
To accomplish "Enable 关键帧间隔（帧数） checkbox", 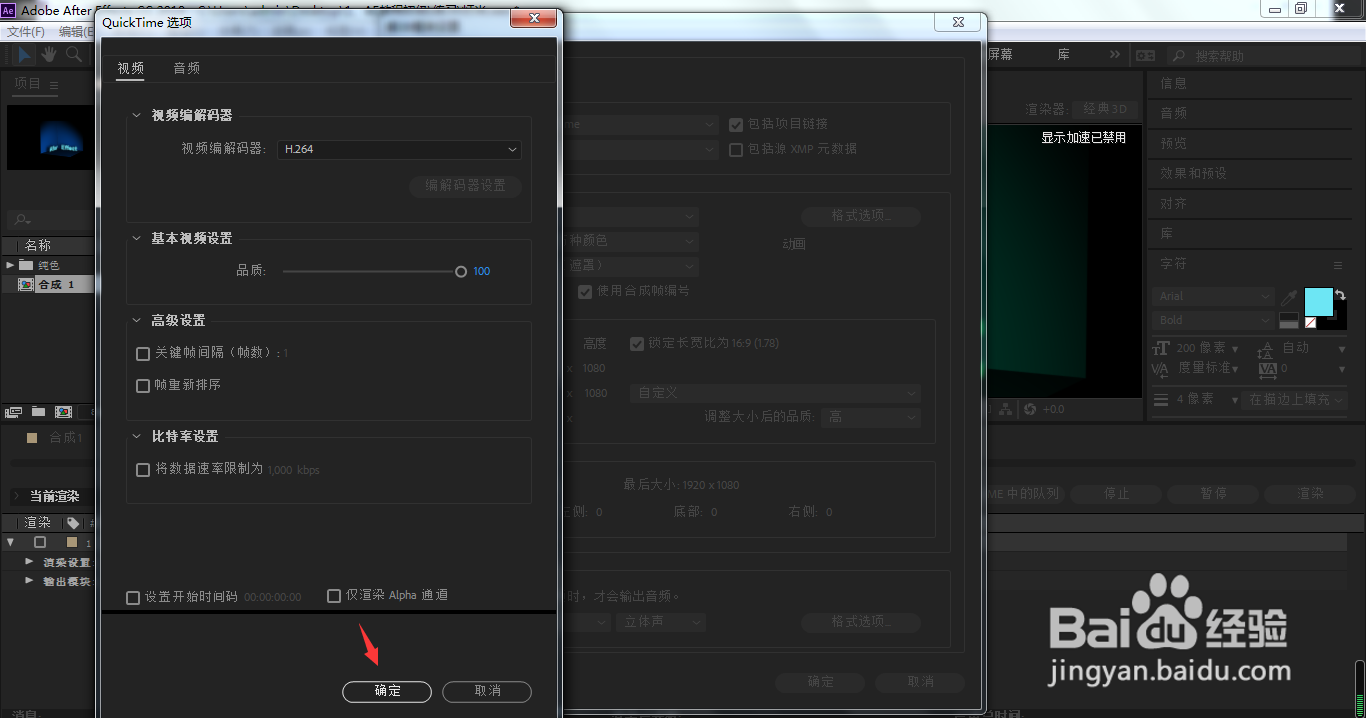I will 143,353.
